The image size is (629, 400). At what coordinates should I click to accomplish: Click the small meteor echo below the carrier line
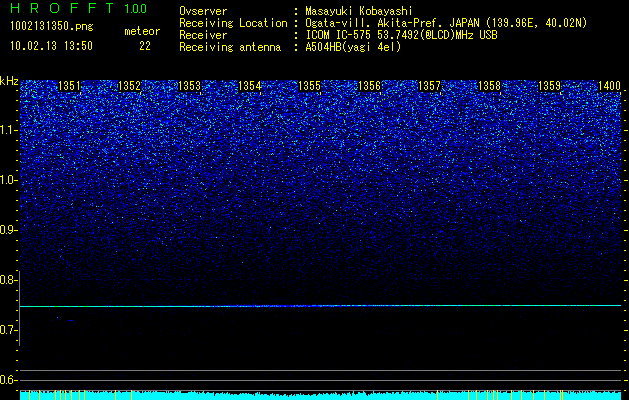coord(71,320)
